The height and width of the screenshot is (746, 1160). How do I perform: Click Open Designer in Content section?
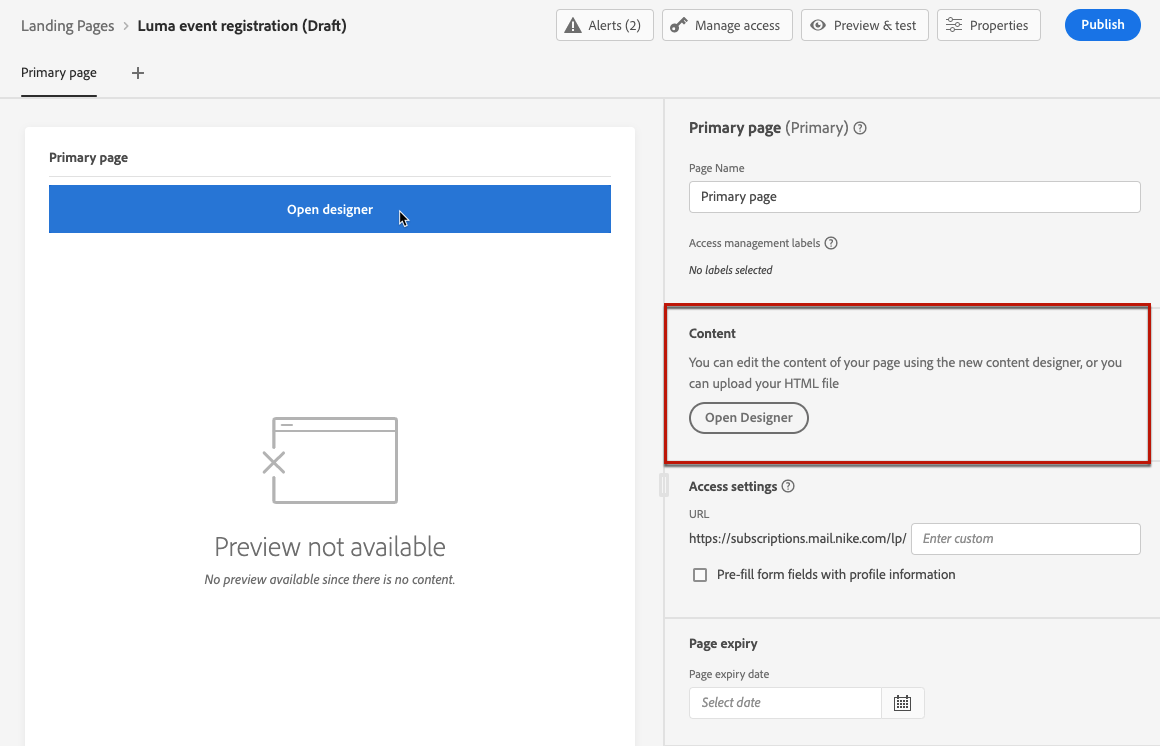click(748, 418)
